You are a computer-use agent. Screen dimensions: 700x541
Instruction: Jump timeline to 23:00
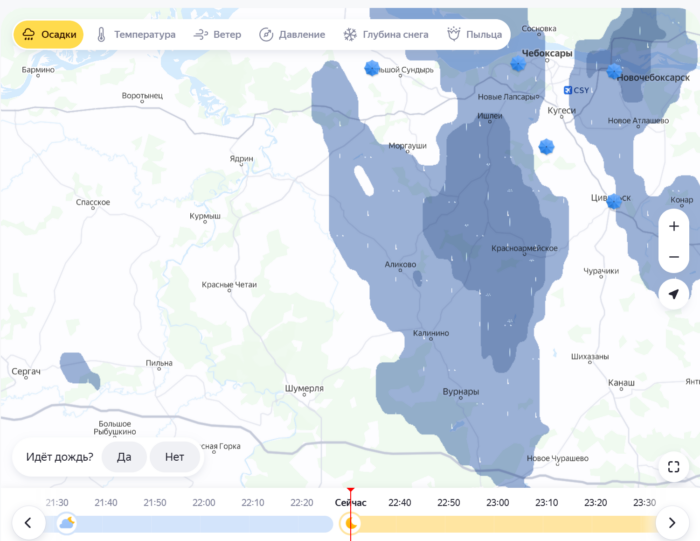pyautogui.click(x=498, y=503)
